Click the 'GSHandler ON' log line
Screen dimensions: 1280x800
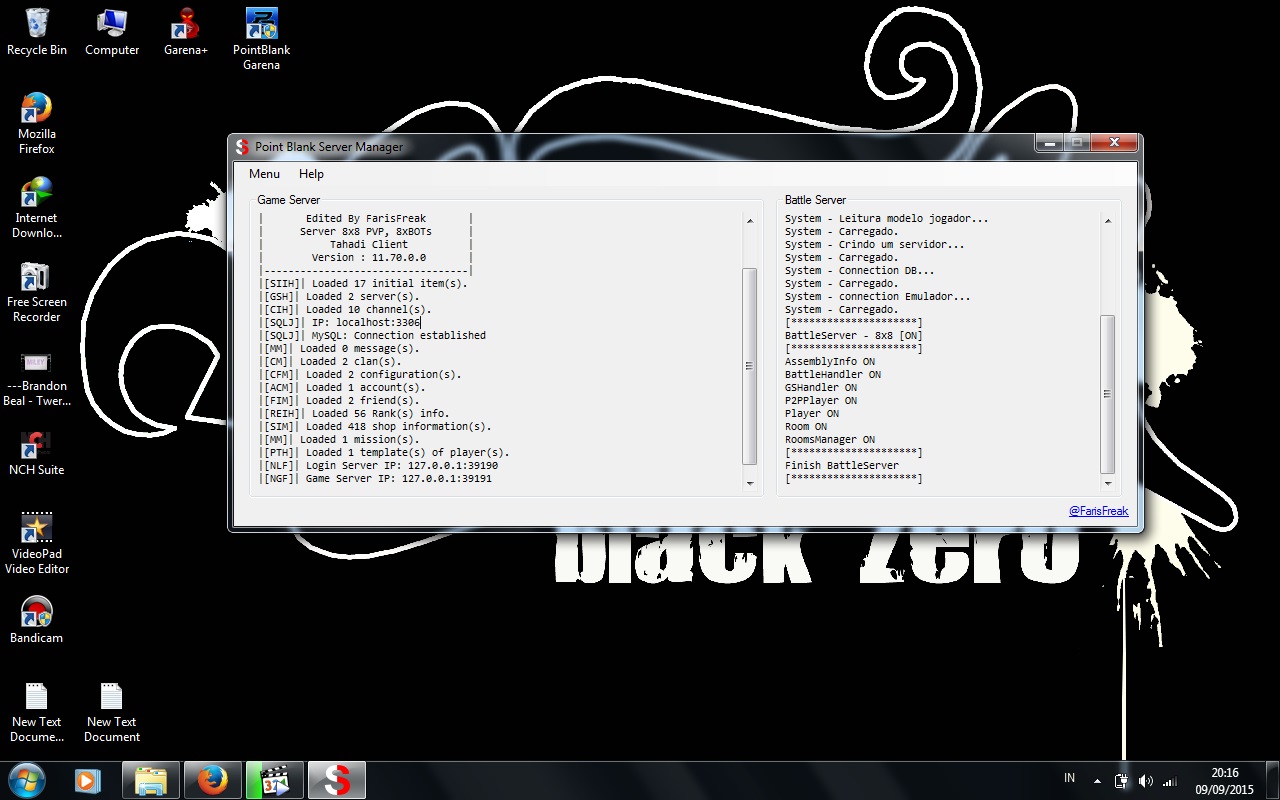click(821, 387)
